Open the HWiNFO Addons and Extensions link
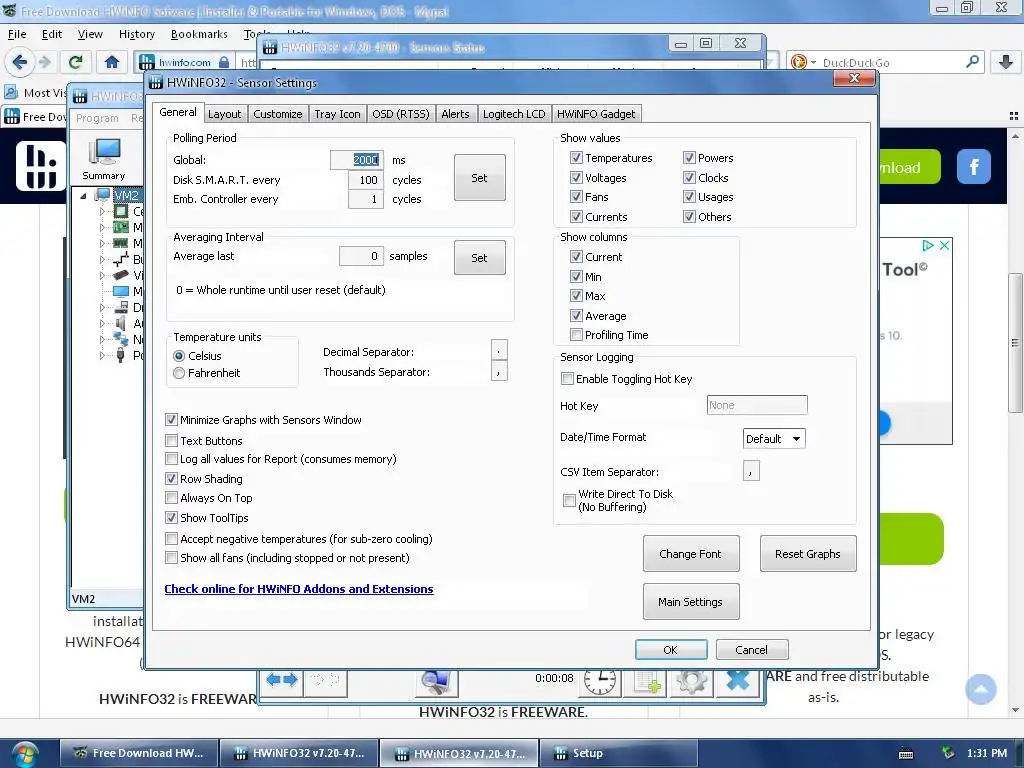 (298, 589)
